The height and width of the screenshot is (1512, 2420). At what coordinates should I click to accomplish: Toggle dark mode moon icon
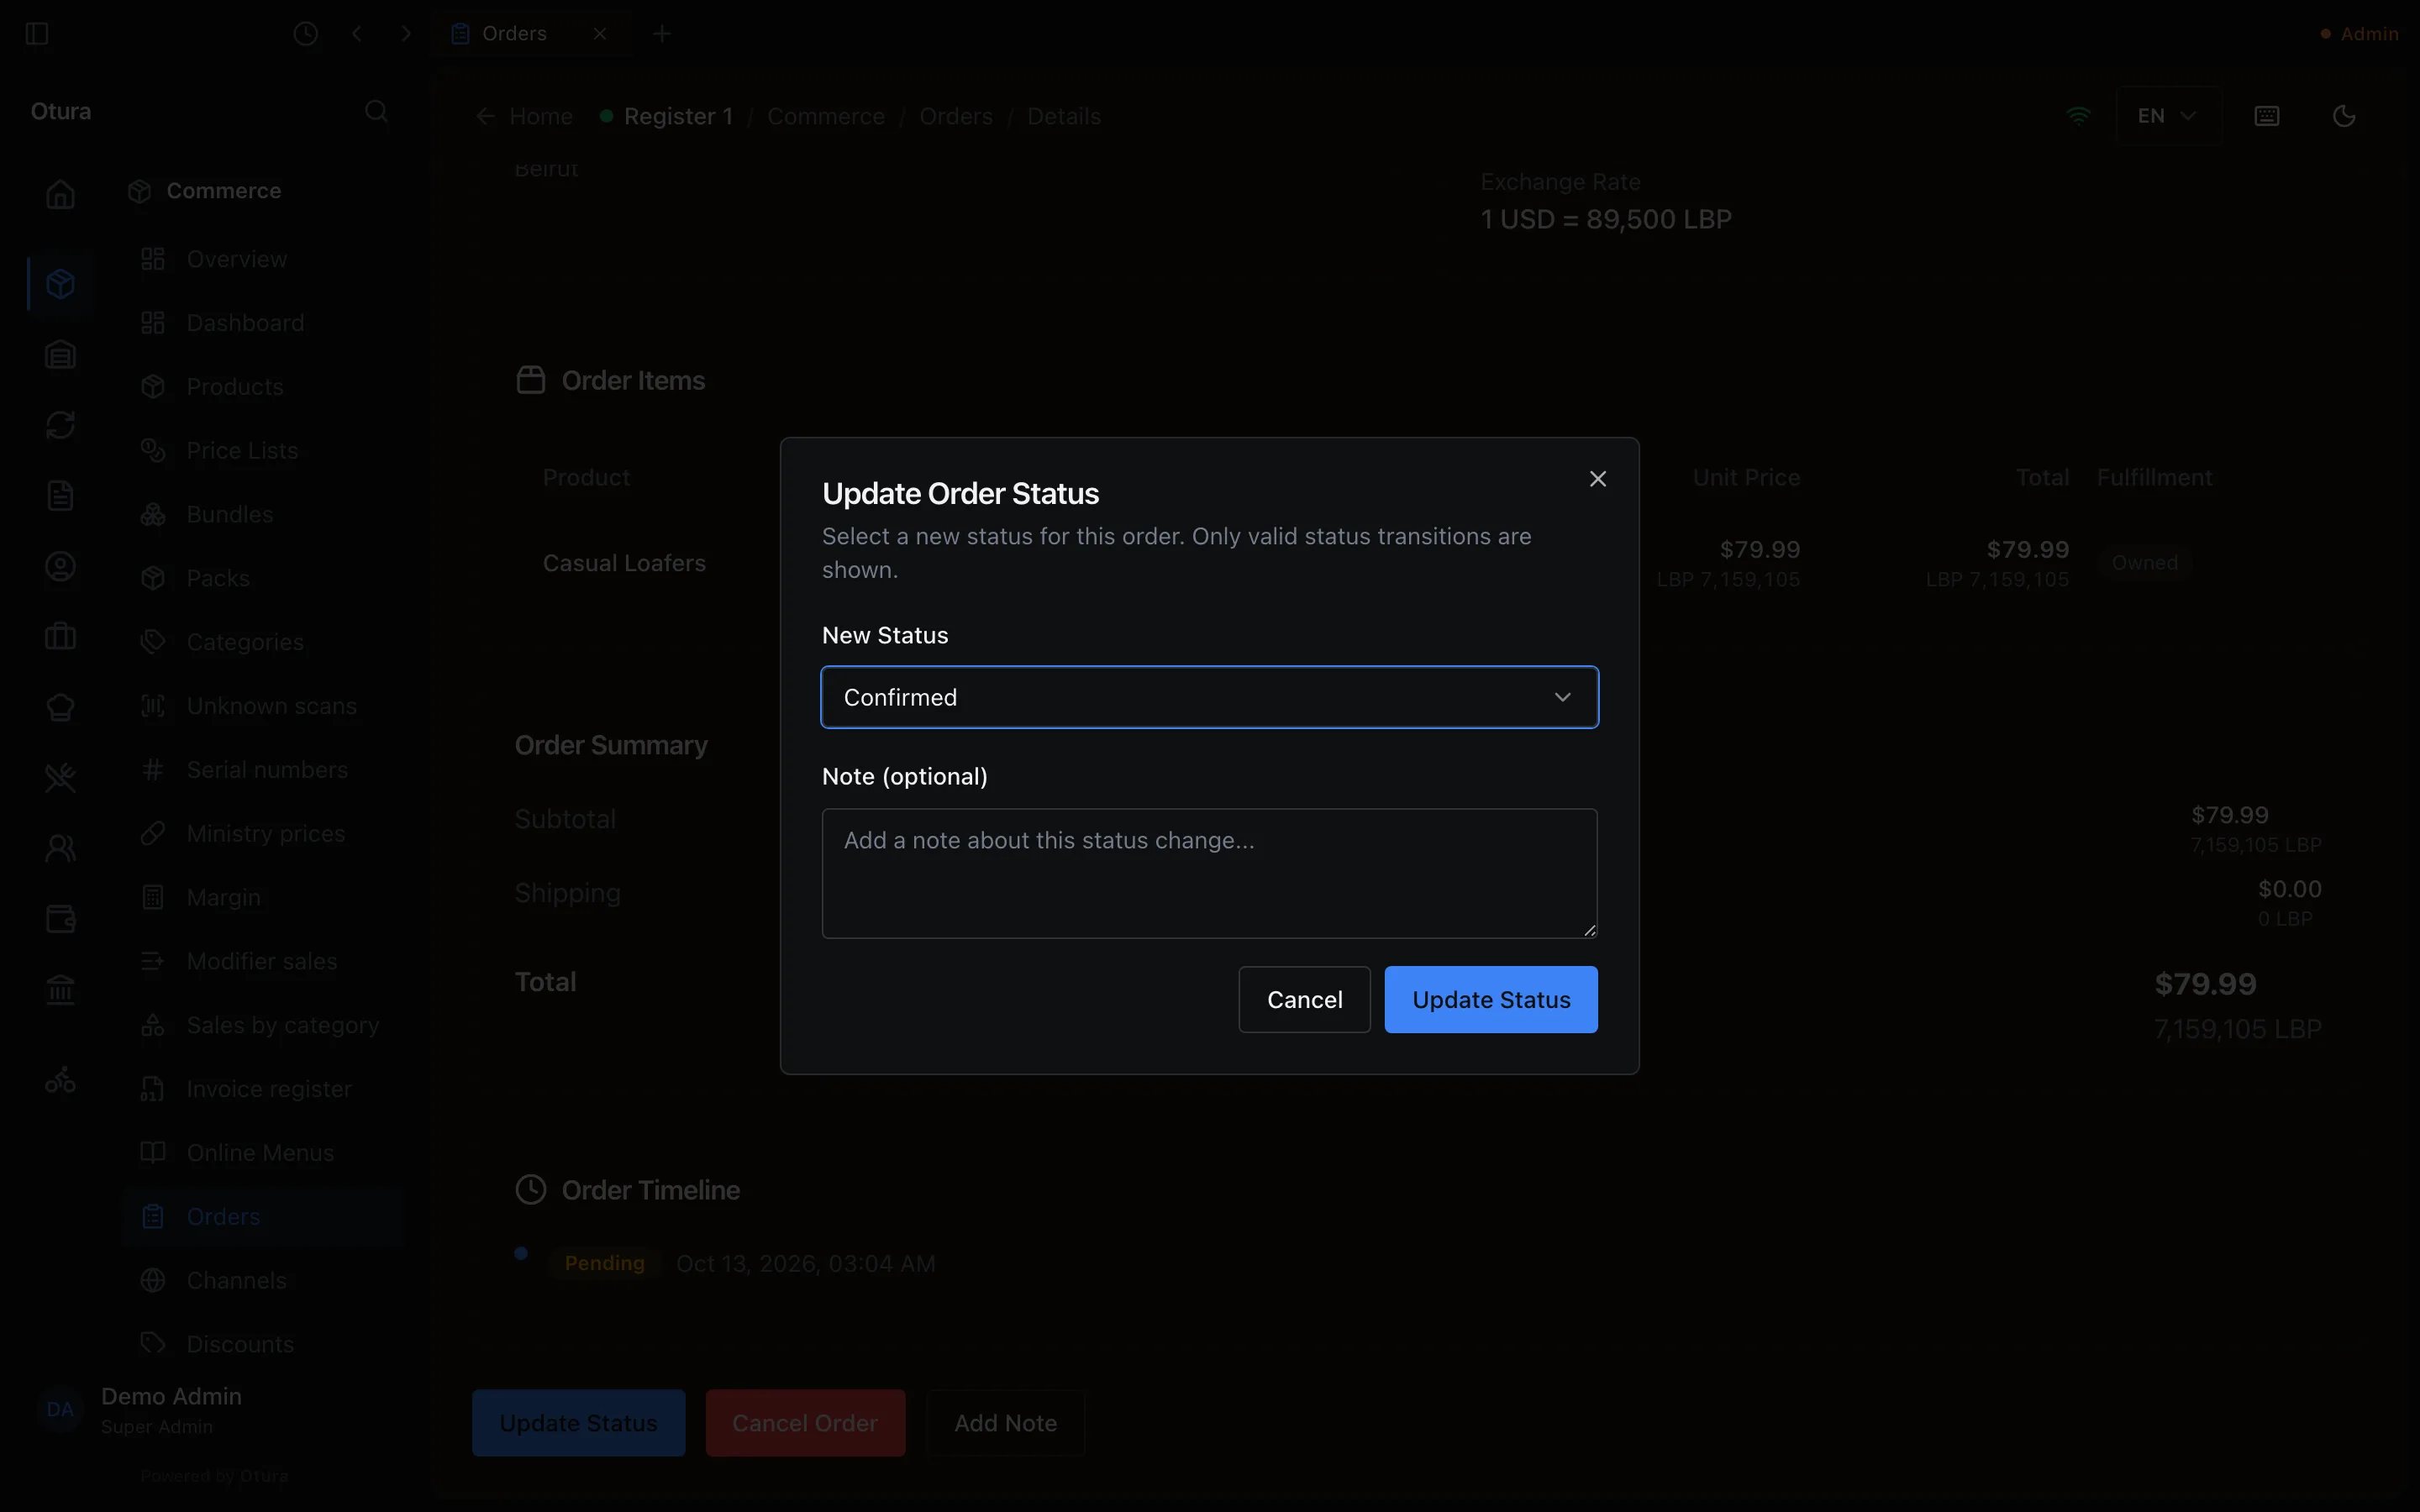2344,116
